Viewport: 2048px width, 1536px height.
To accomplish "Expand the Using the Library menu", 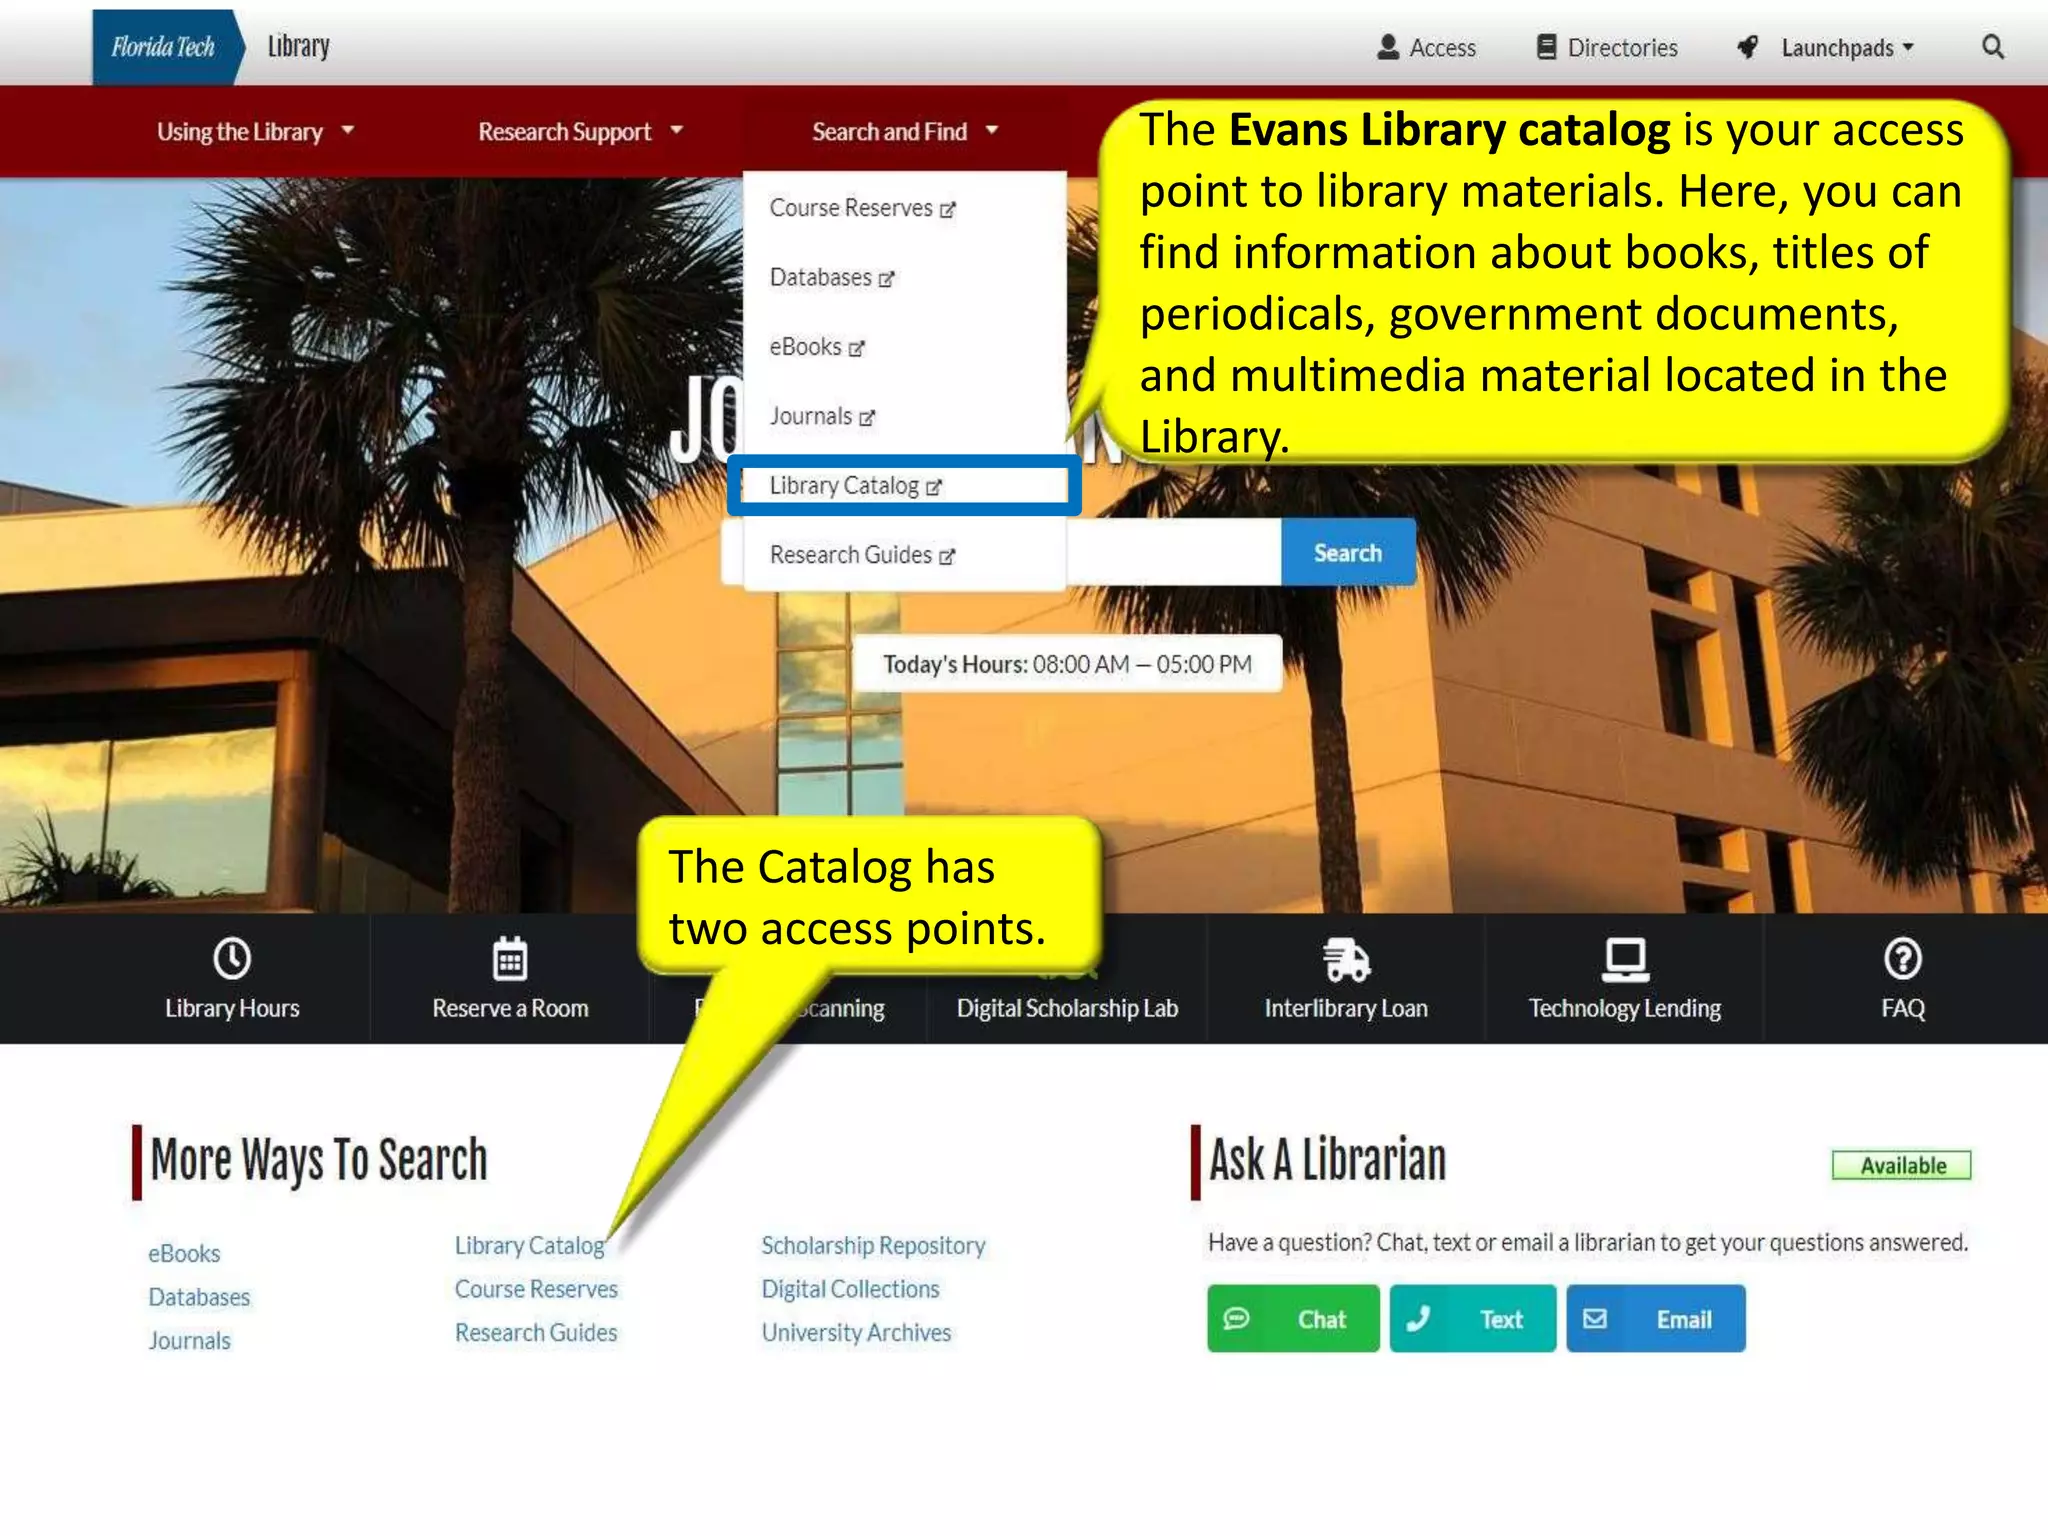I will pyautogui.click(x=255, y=131).
